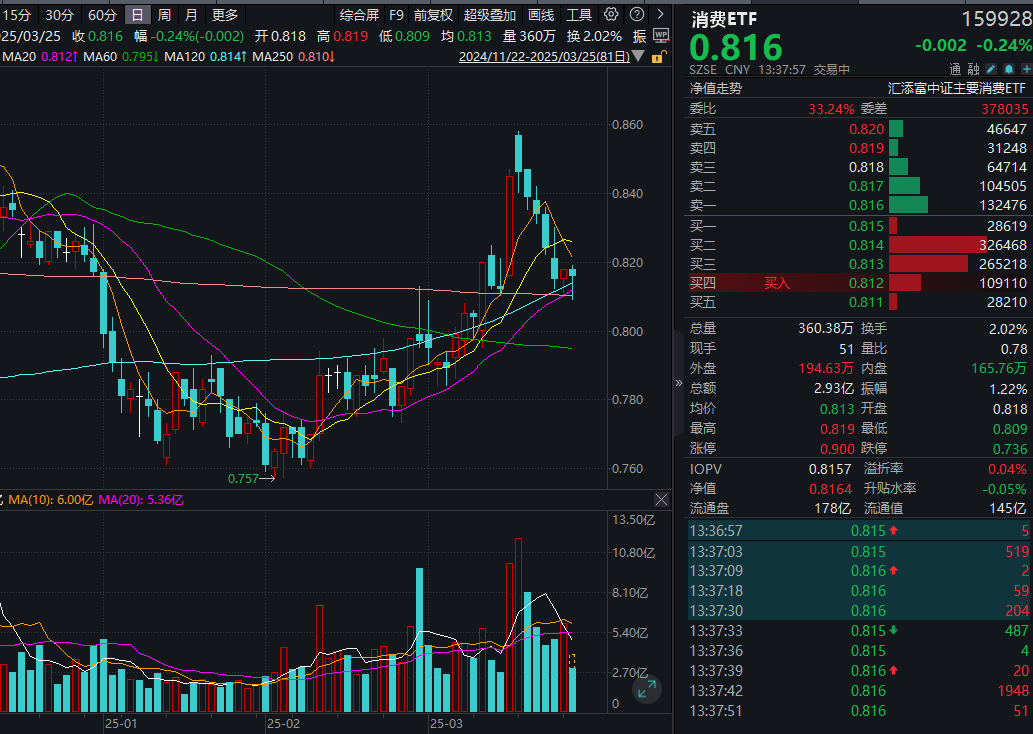Image resolution: width=1033 pixels, height=734 pixels.
Task: Open chart settings via gear icon
Action: click(x=611, y=14)
